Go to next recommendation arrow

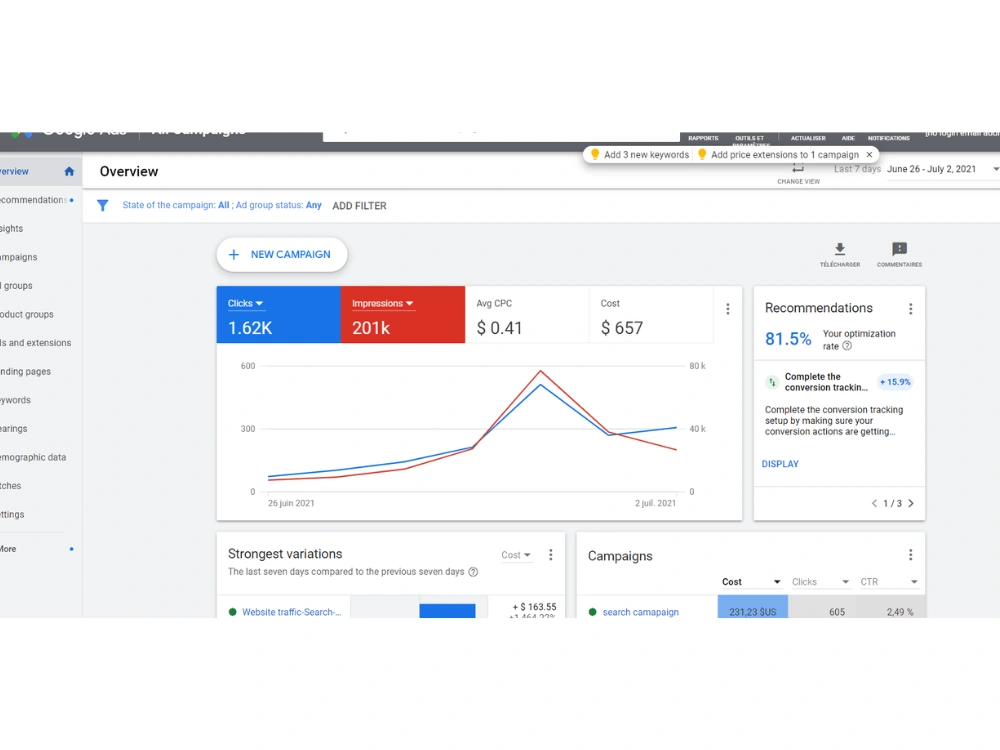pos(911,503)
